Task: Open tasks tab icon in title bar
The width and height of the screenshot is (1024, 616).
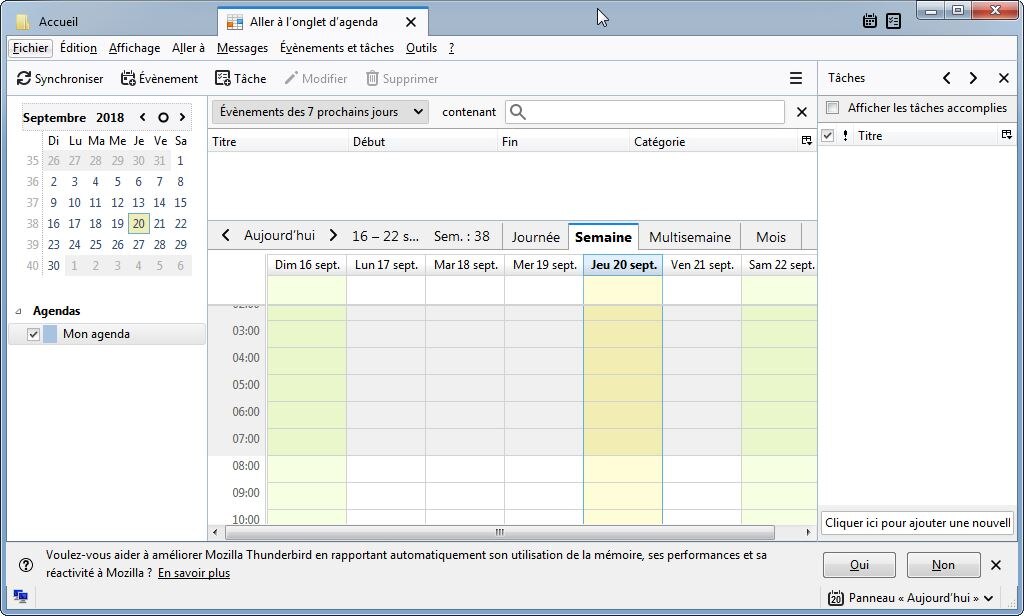Action: pyautogui.click(x=893, y=21)
